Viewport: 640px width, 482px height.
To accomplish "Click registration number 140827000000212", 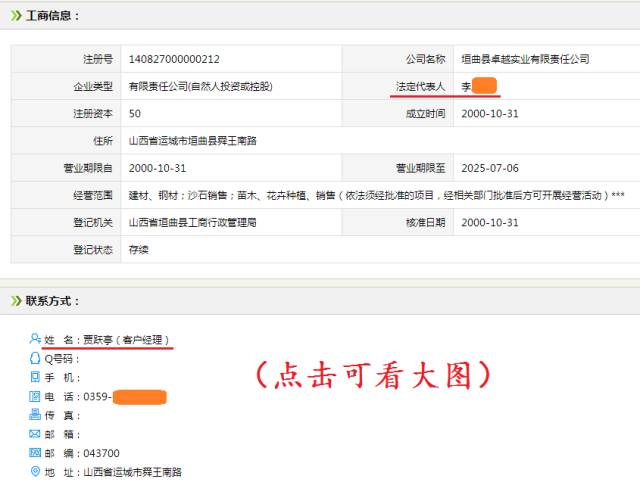I will pyautogui.click(x=176, y=60).
